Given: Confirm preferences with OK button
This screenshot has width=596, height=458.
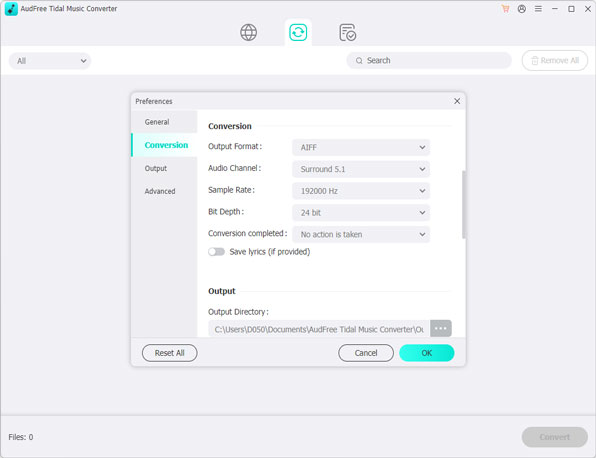Looking at the screenshot, I should pyautogui.click(x=426, y=353).
